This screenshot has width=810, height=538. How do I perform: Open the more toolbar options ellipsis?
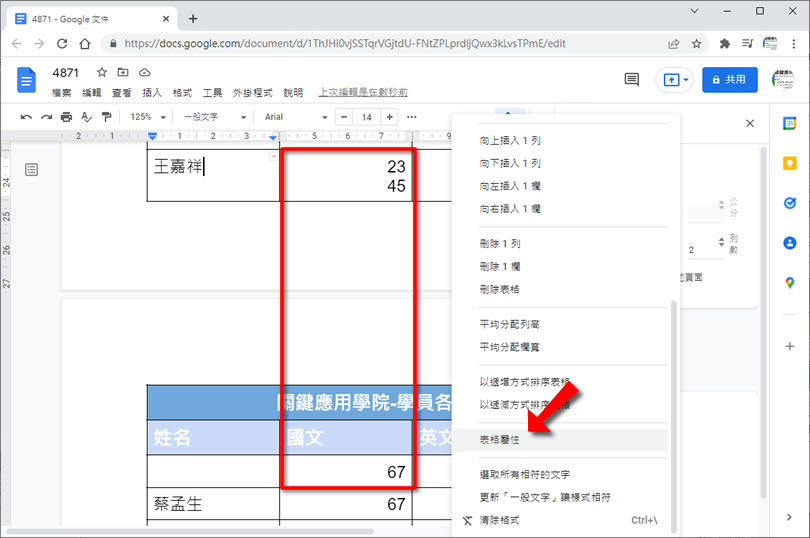pos(412,117)
